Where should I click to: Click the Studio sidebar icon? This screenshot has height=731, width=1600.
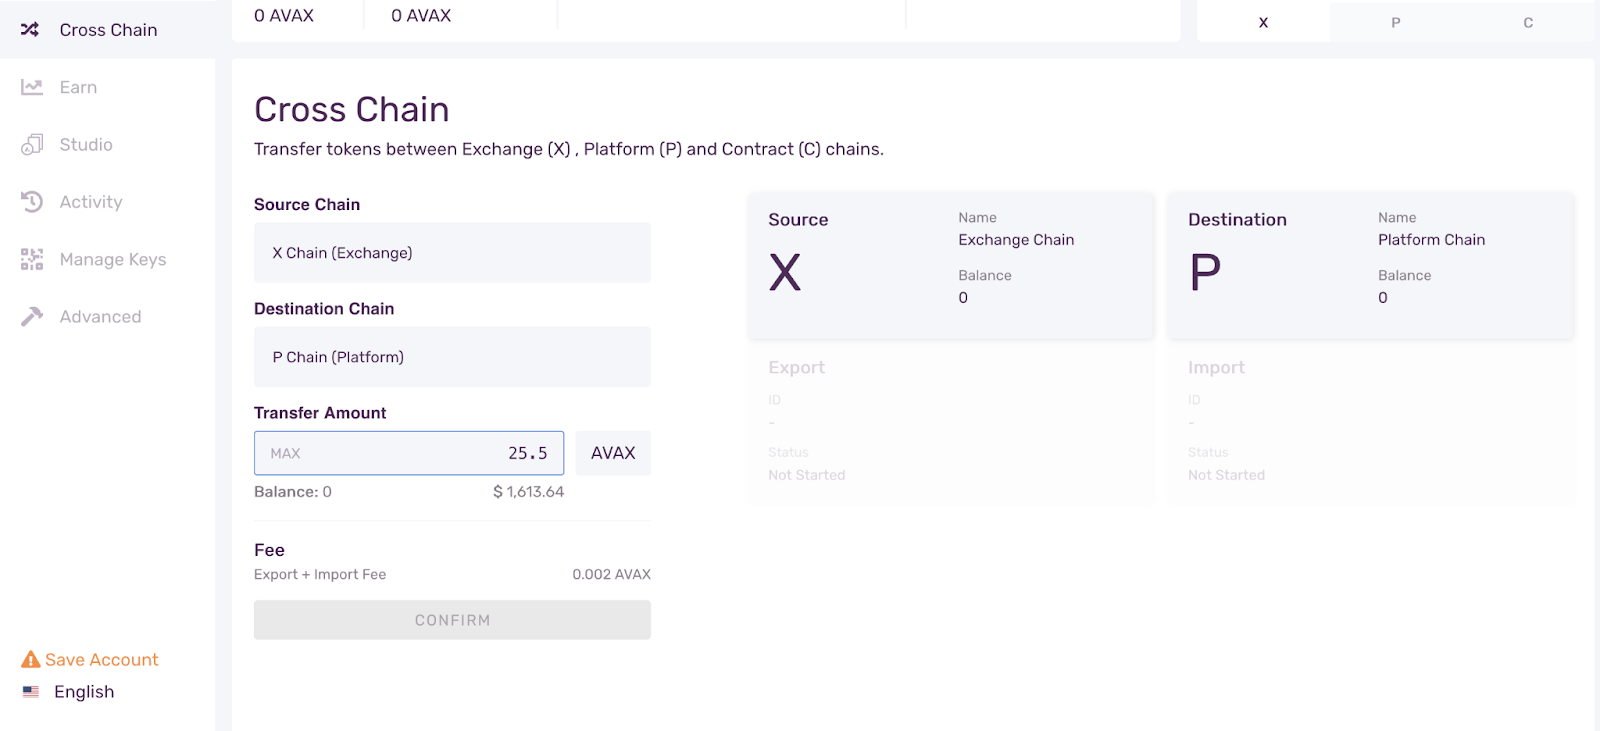tap(32, 145)
